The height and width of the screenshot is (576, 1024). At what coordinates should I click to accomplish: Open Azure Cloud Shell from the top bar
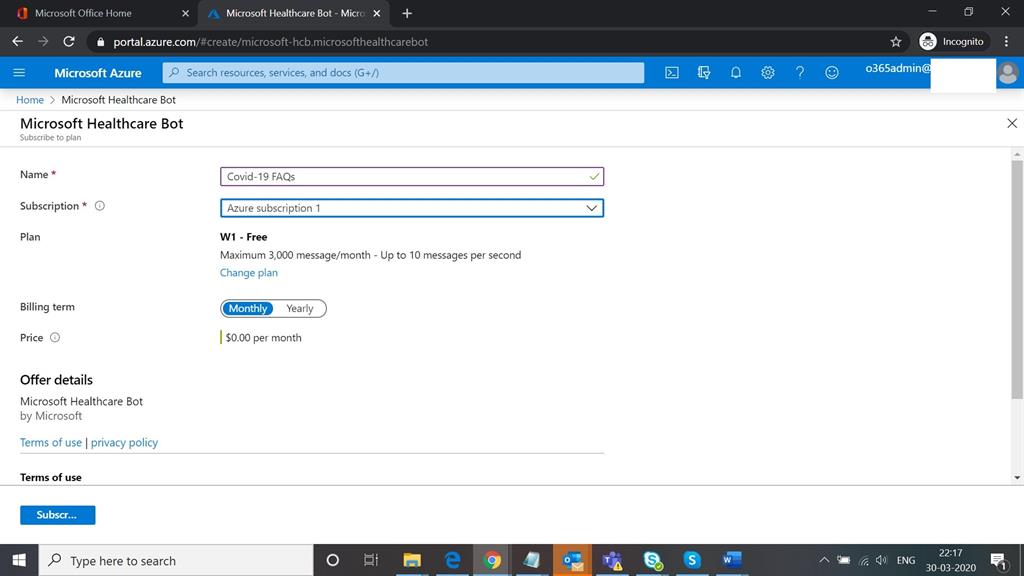[672, 72]
